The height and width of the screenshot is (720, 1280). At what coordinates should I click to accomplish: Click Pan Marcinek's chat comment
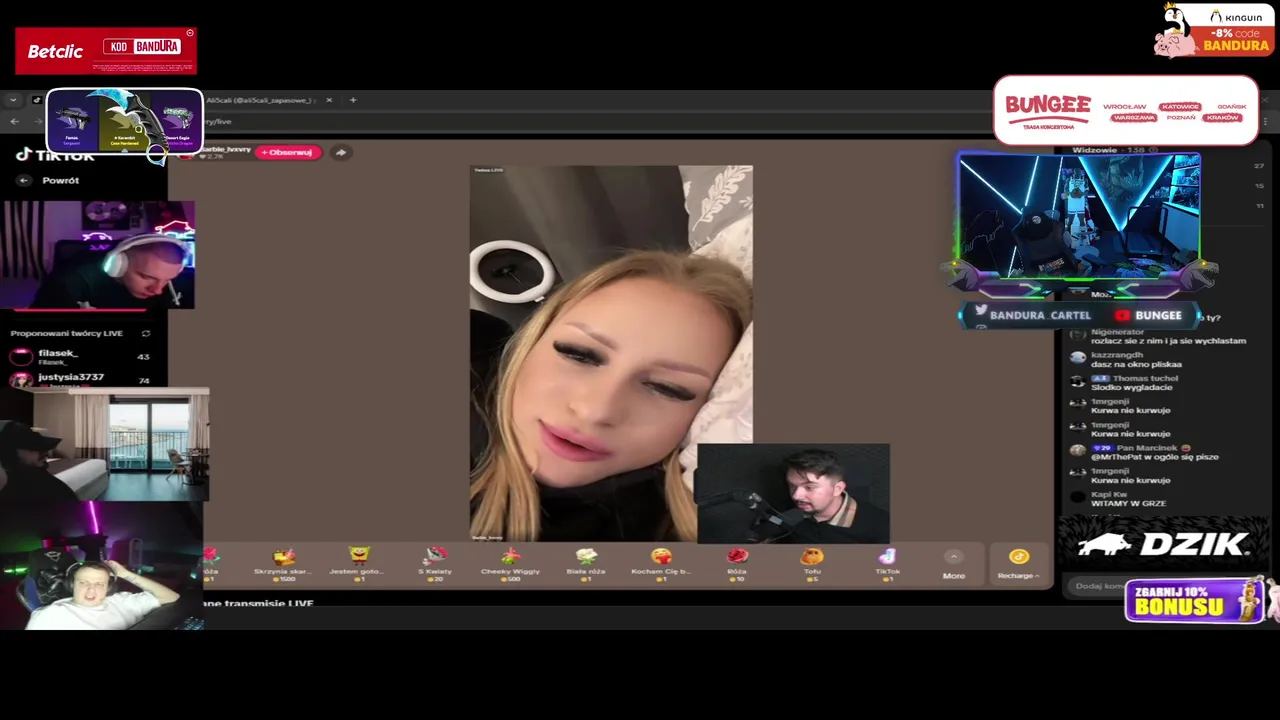(1144, 453)
